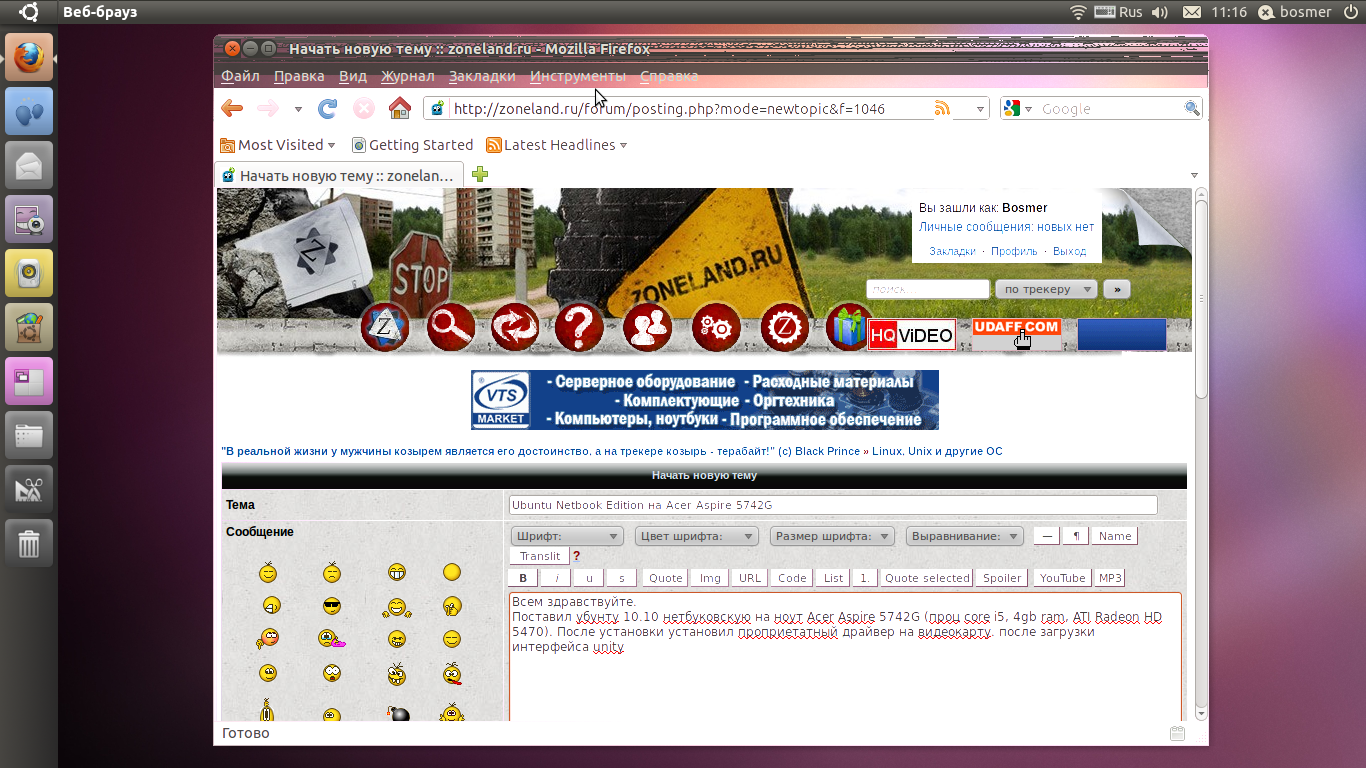Open the Выравнивание alignment dropdown
The height and width of the screenshot is (768, 1366).
(x=965, y=536)
